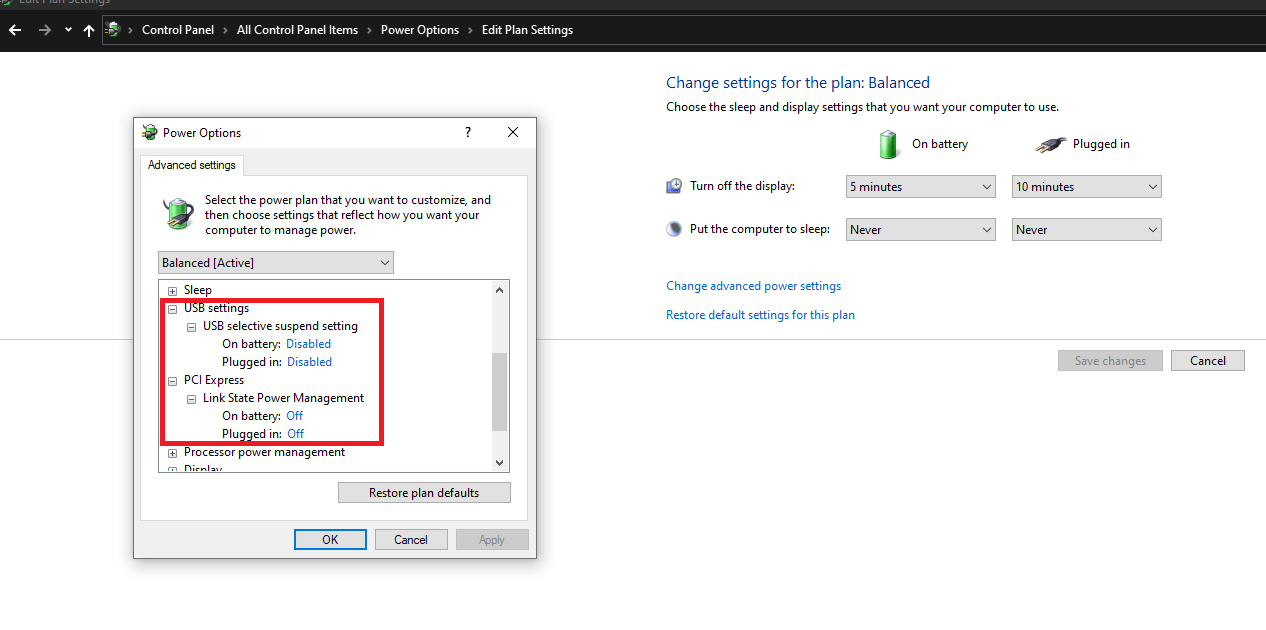Open sleep Plugged in dropdown Never
The width and height of the screenshot is (1266, 630).
tap(1087, 230)
